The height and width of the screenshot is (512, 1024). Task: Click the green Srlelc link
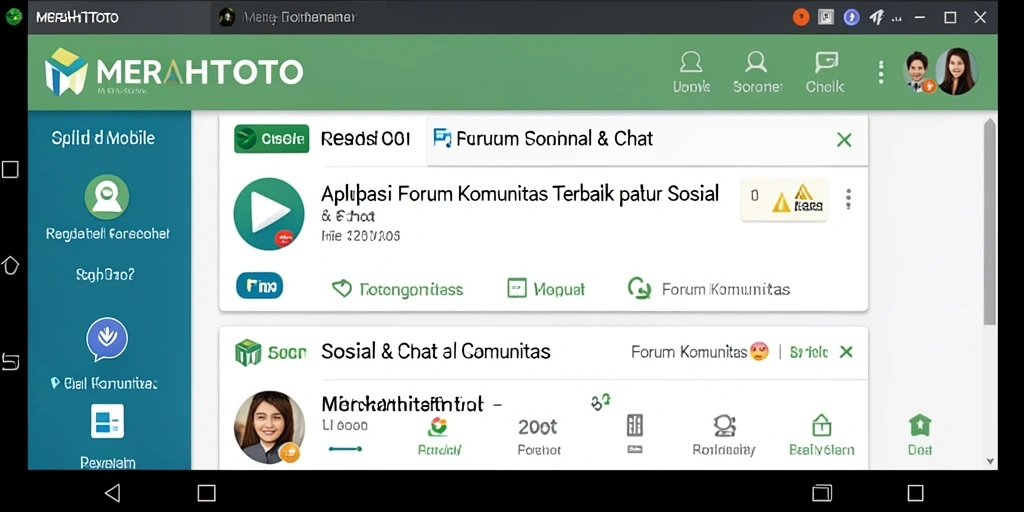tap(808, 353)
